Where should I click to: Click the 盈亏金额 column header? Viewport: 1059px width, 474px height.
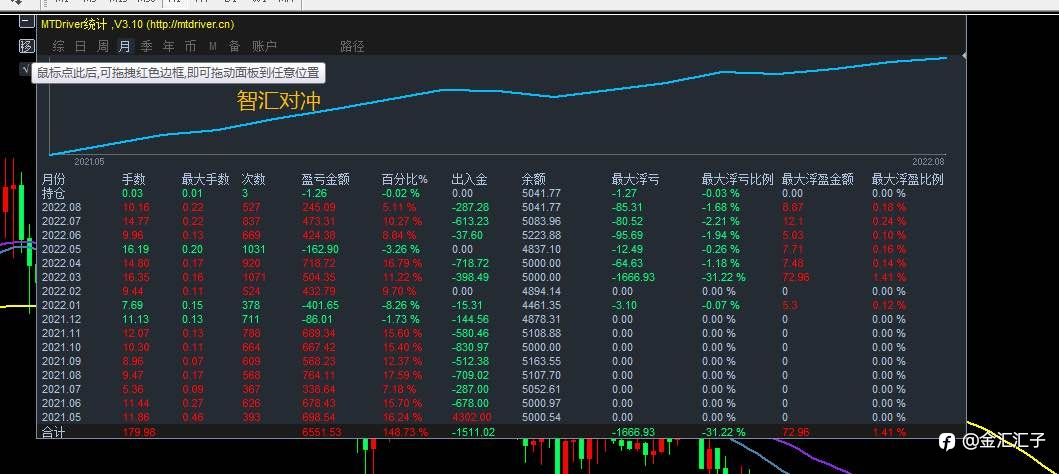(x=326, y=180)
